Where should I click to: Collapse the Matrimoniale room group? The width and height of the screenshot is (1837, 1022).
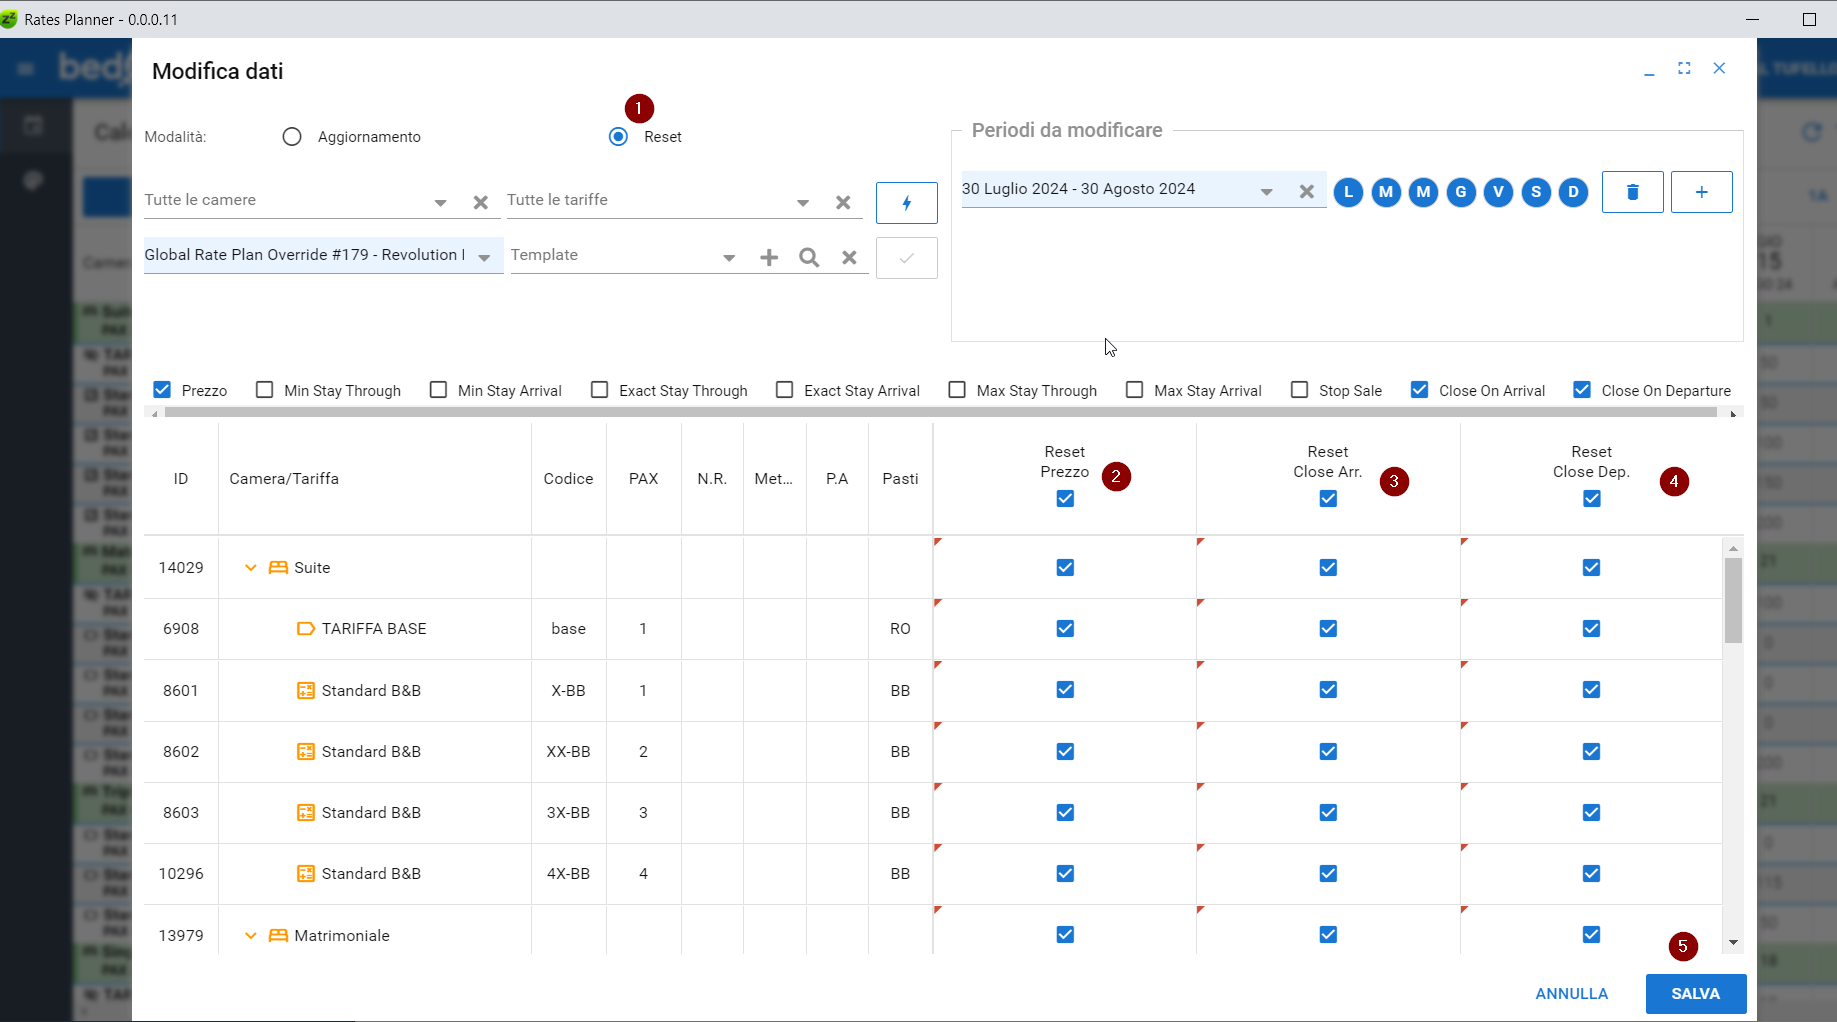click(x=250, y=936)
